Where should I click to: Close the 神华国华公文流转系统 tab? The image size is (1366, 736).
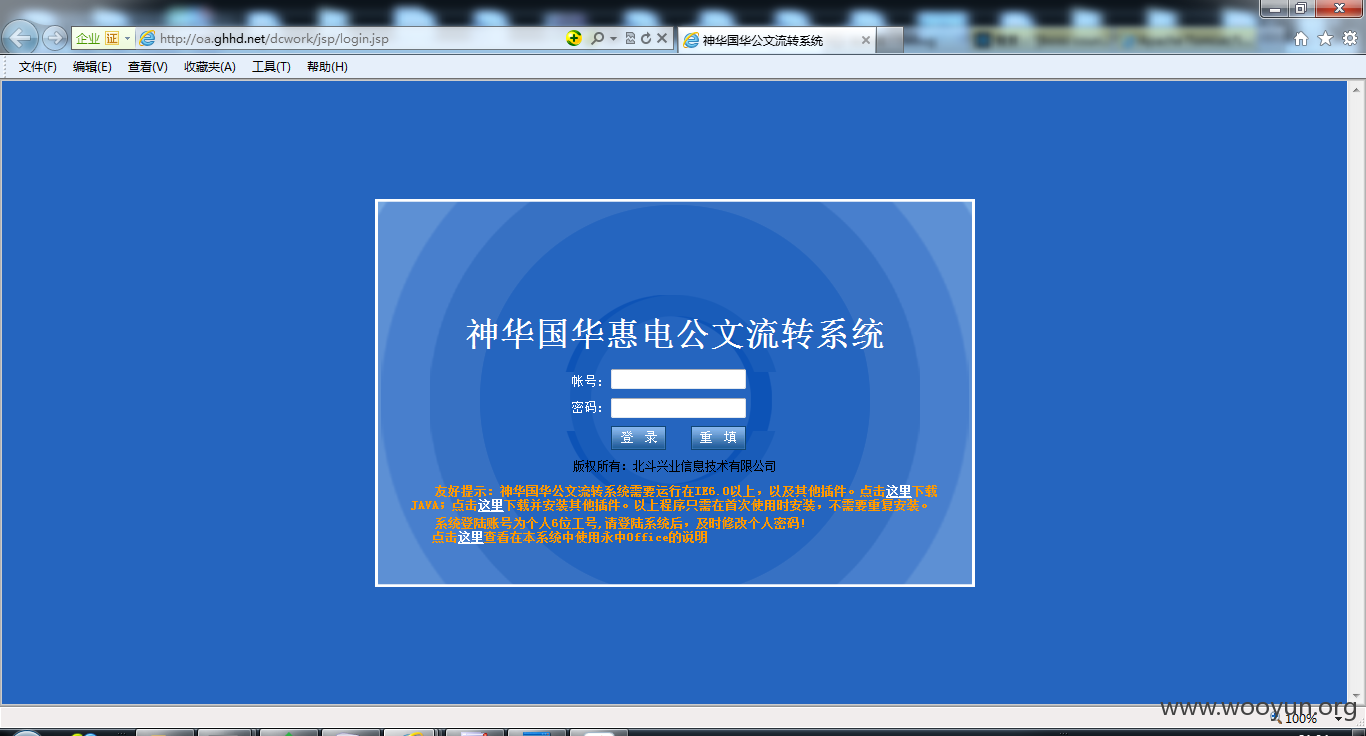pyautogui.click(x=865, y=40)
